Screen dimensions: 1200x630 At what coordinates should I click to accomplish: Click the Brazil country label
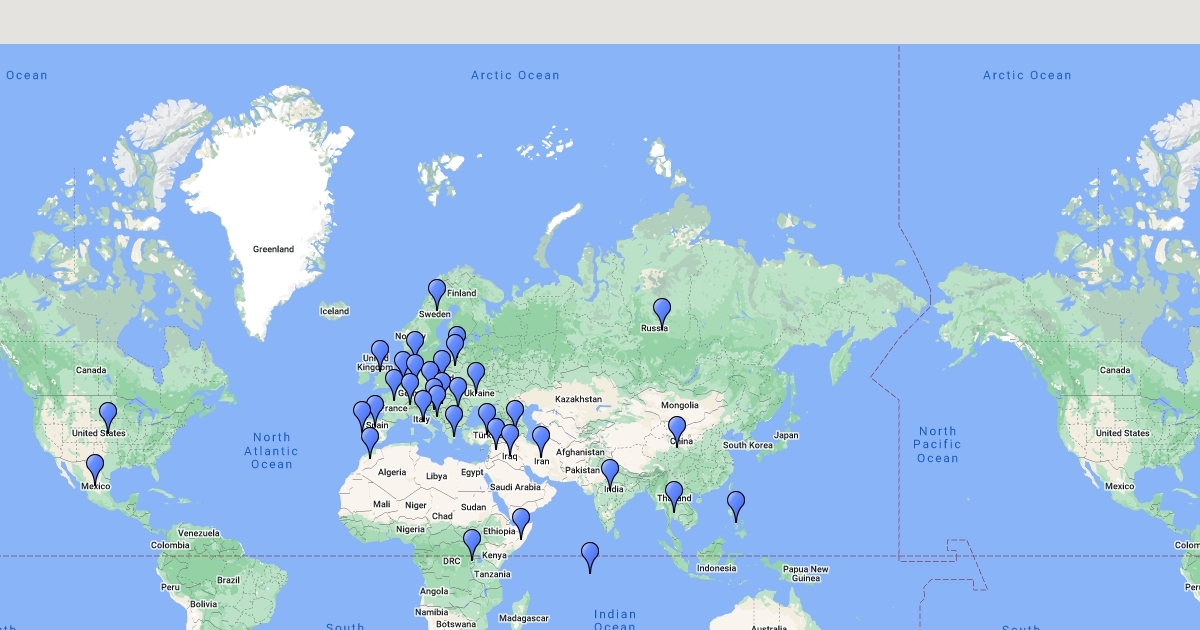pyautogui.click(x=229, y=580)
